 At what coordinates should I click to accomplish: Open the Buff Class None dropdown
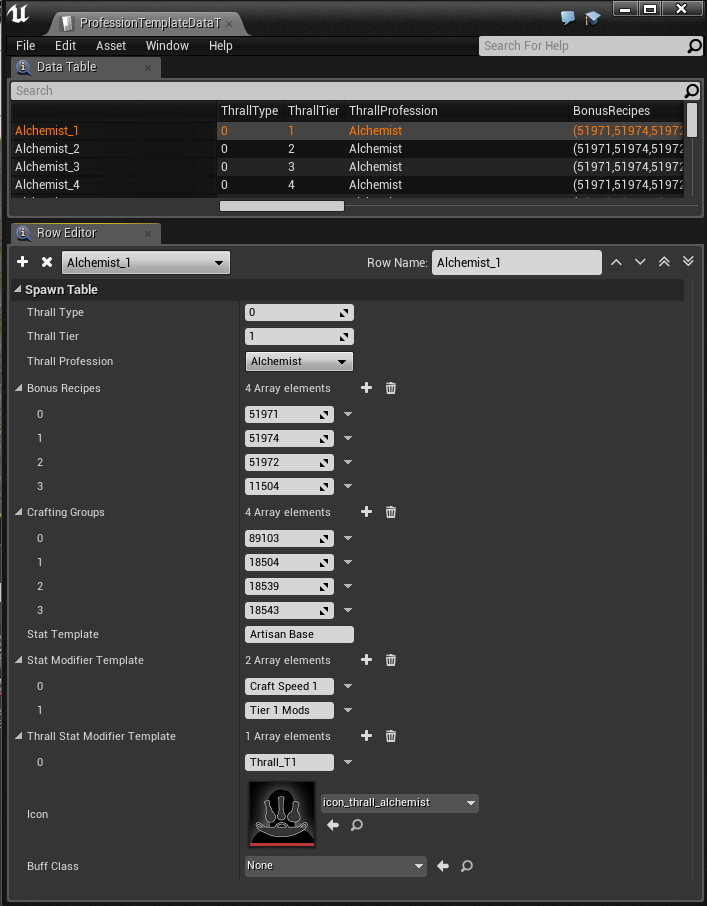[336, 866]
